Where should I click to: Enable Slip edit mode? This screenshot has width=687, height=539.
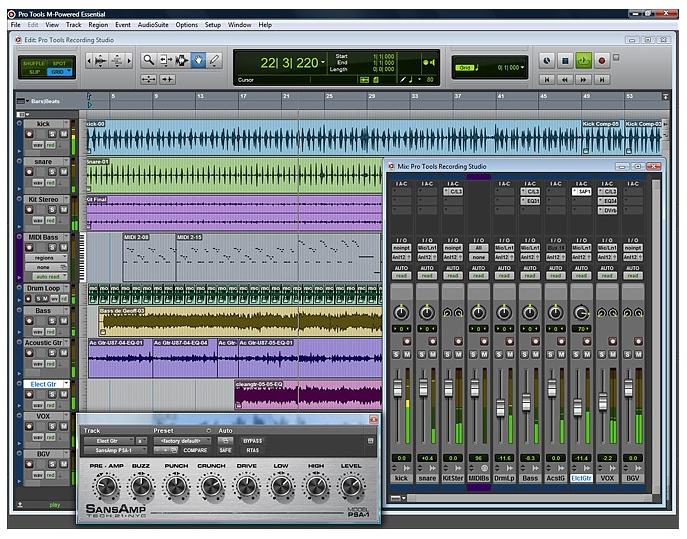pyautogui.click(x=33, y=72)
